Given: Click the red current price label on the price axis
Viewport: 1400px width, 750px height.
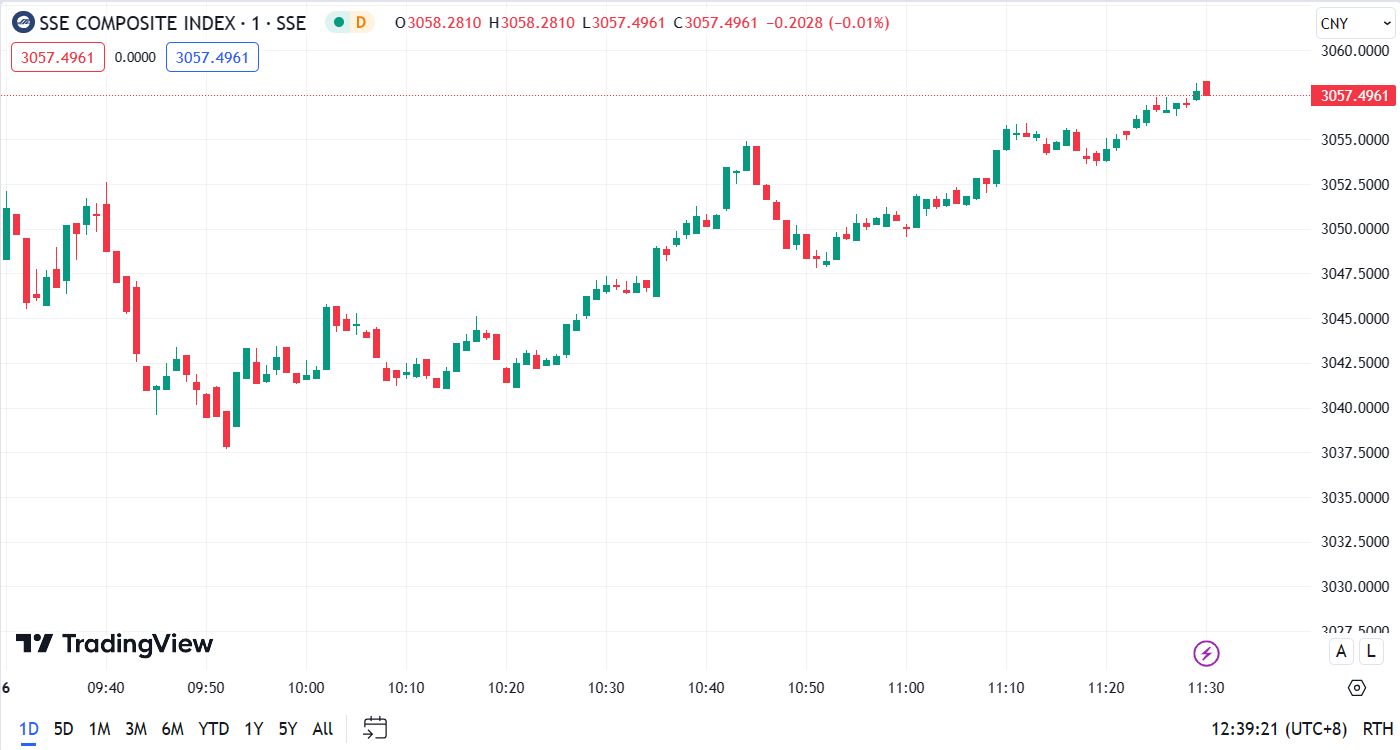Looking at the screenshot, I should point(1354,96).
